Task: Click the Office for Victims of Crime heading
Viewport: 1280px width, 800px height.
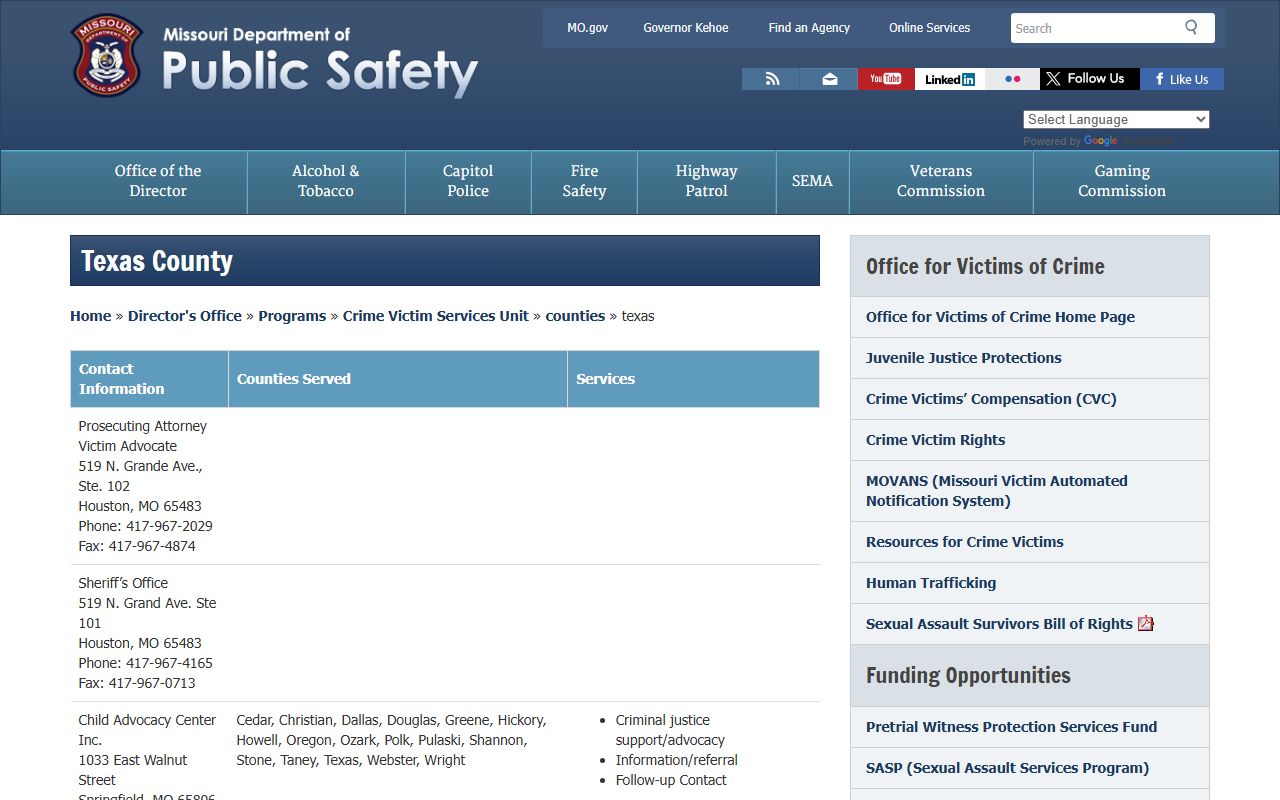Action: click(985, 267)
